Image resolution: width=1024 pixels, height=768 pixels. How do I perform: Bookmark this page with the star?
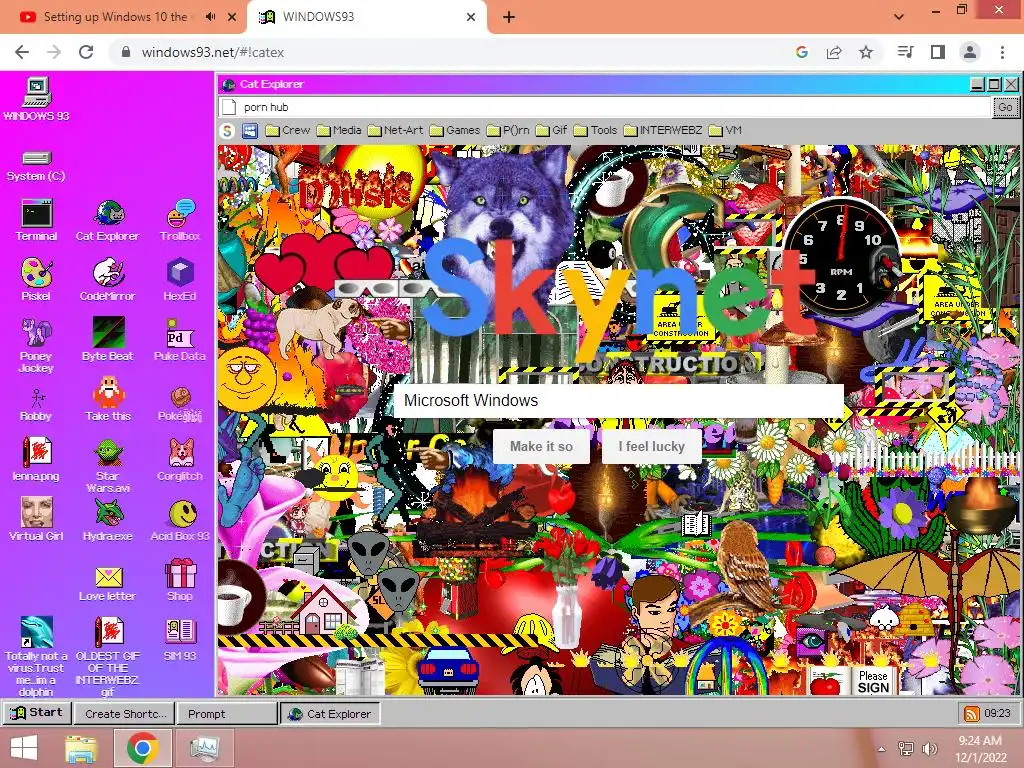tap(866, 52)
